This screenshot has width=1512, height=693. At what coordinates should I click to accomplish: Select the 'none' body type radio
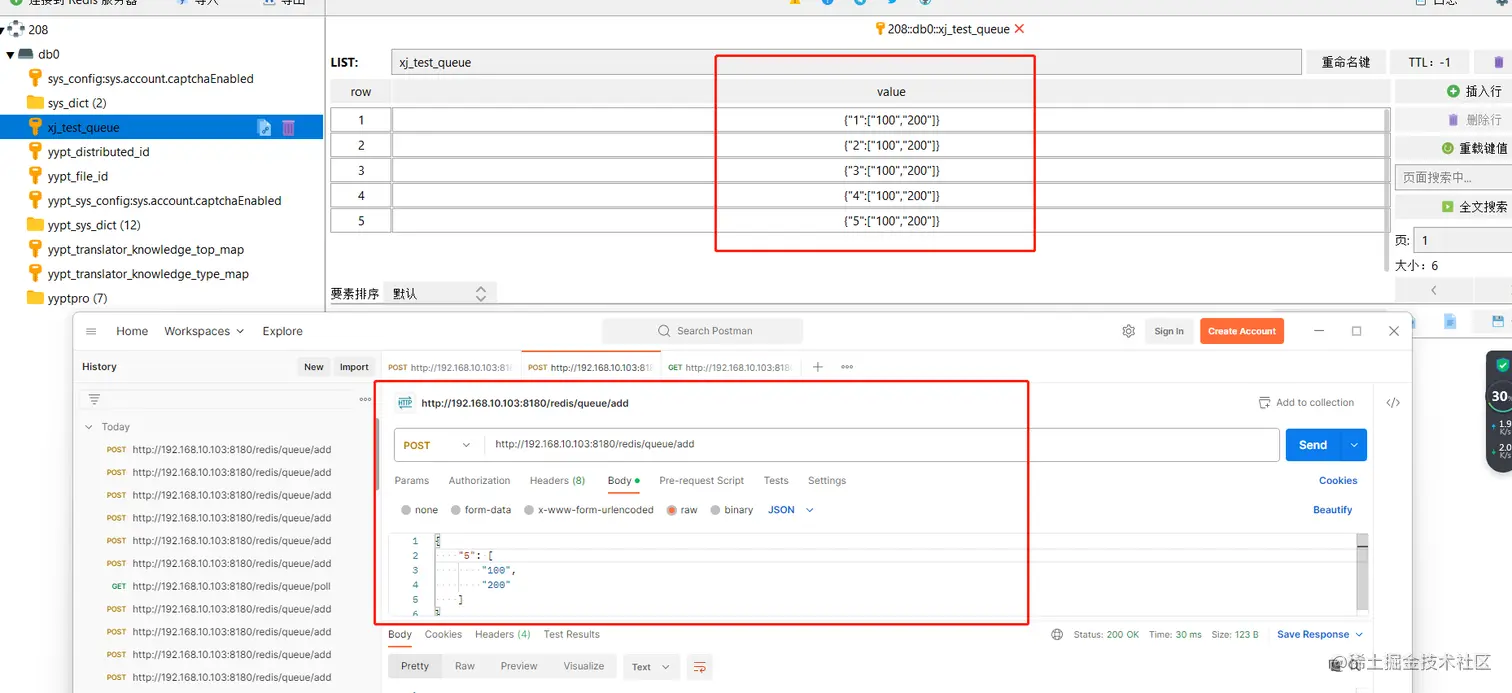coord(406,510)
